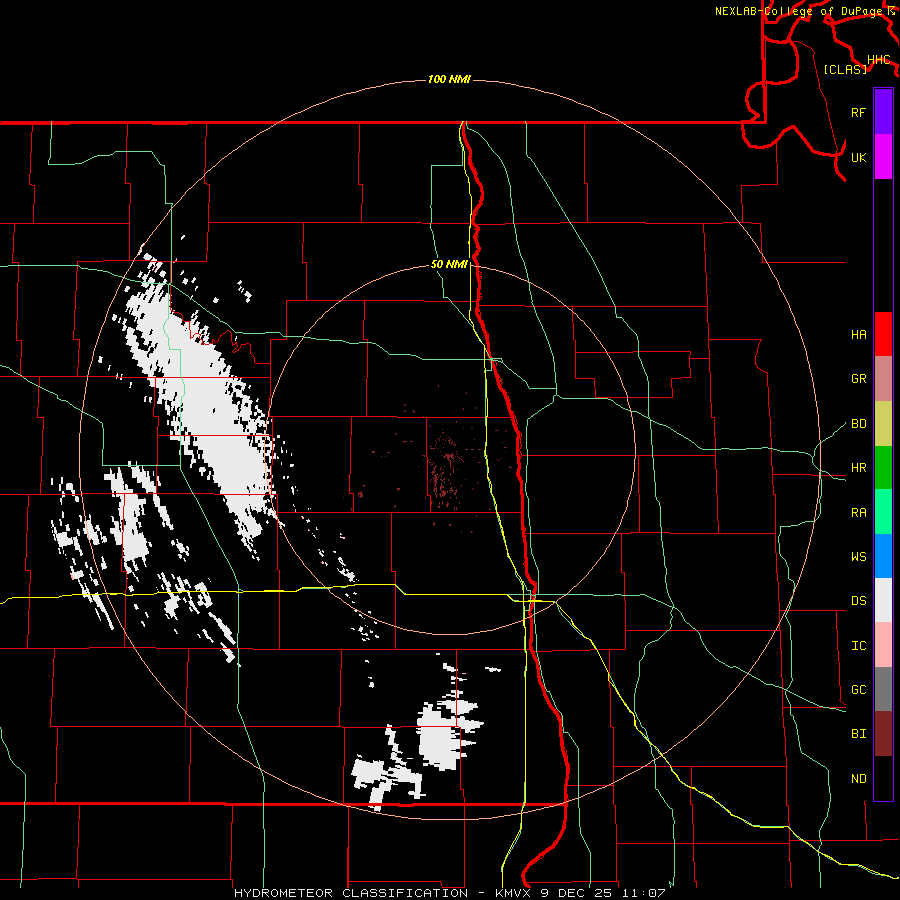The image size is (900, 900).
Task: Click the IC legend label
Action: point(859,646)
